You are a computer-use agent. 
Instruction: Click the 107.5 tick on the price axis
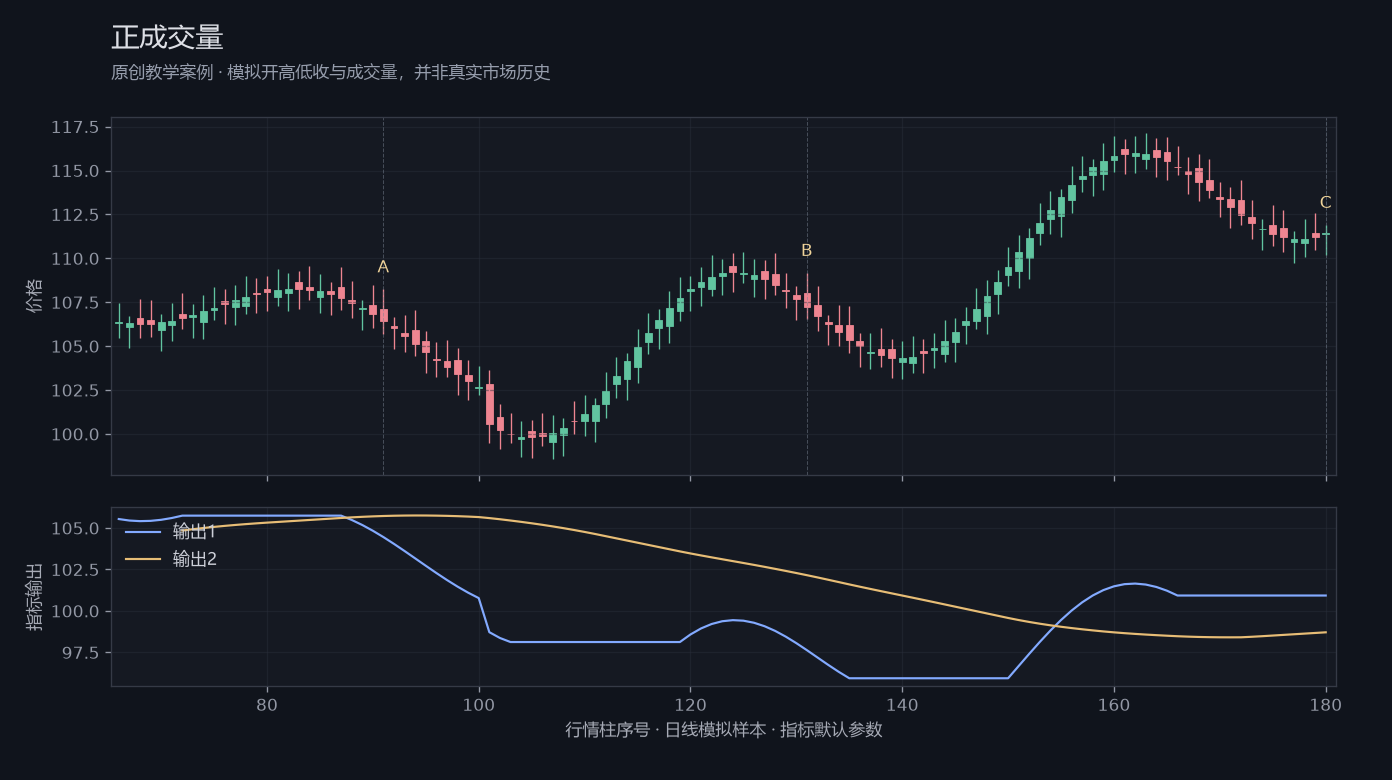[x=75, y=303]
